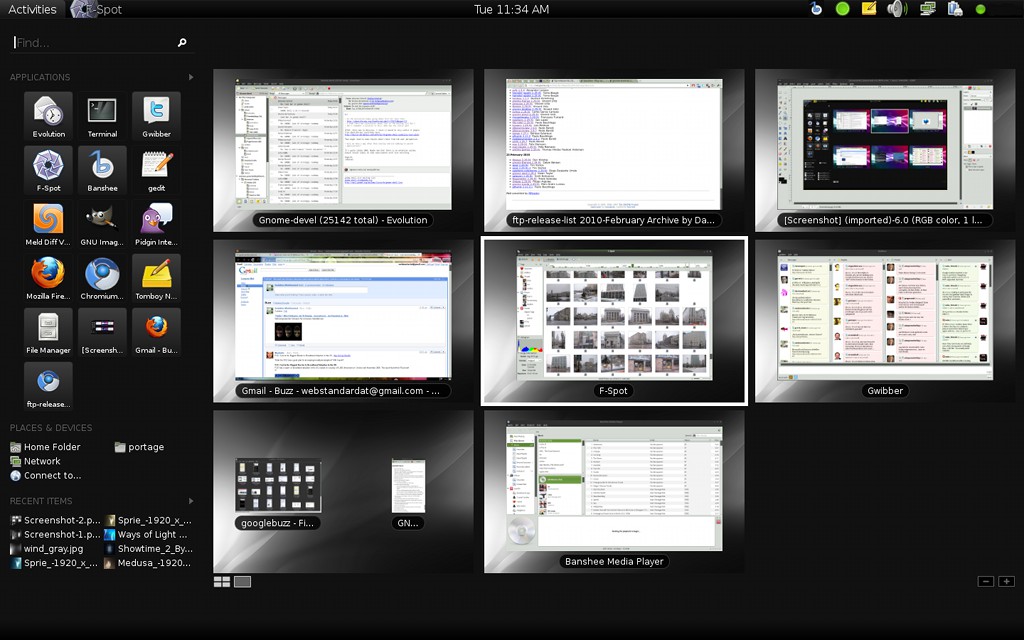The image size is (1024, 640).
Task: Open the F-Spot launcher icon
Action: (x=48, y=170)
